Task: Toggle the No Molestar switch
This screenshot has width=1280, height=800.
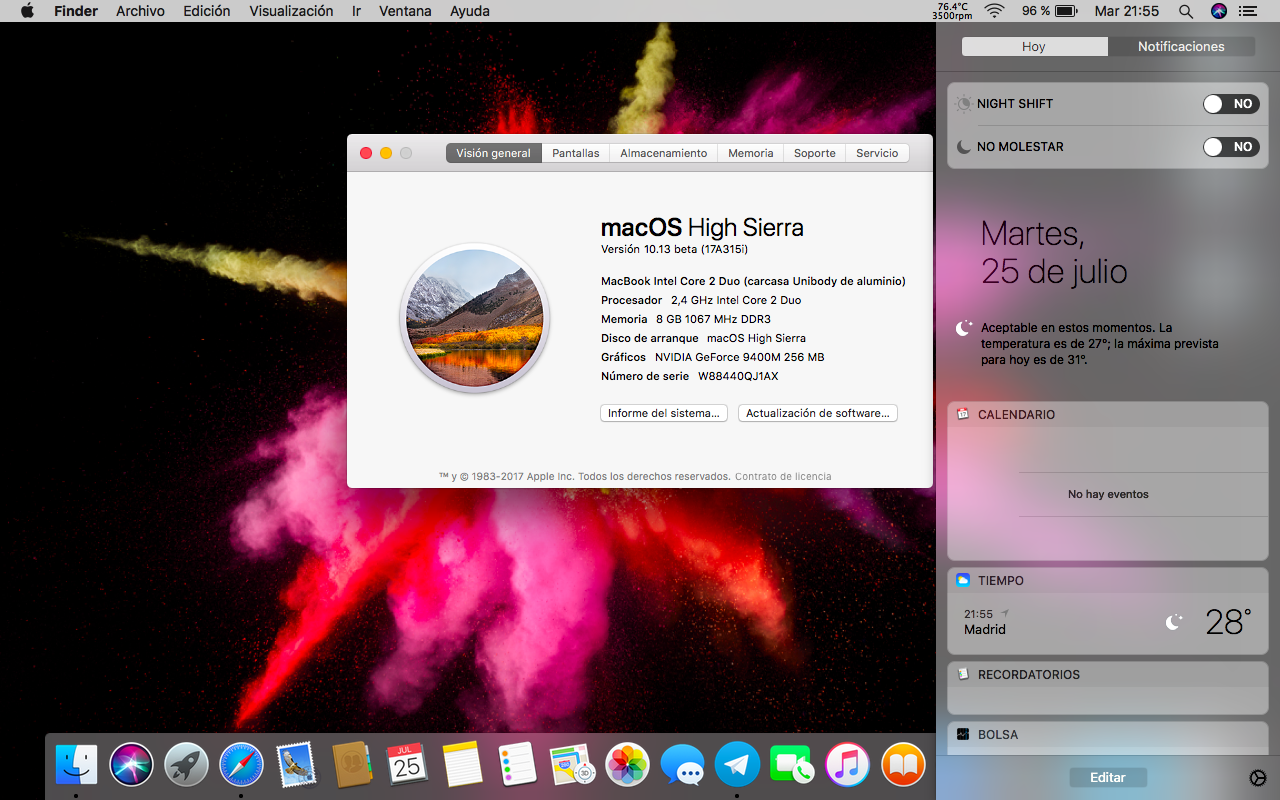Action: point(1231,147)
